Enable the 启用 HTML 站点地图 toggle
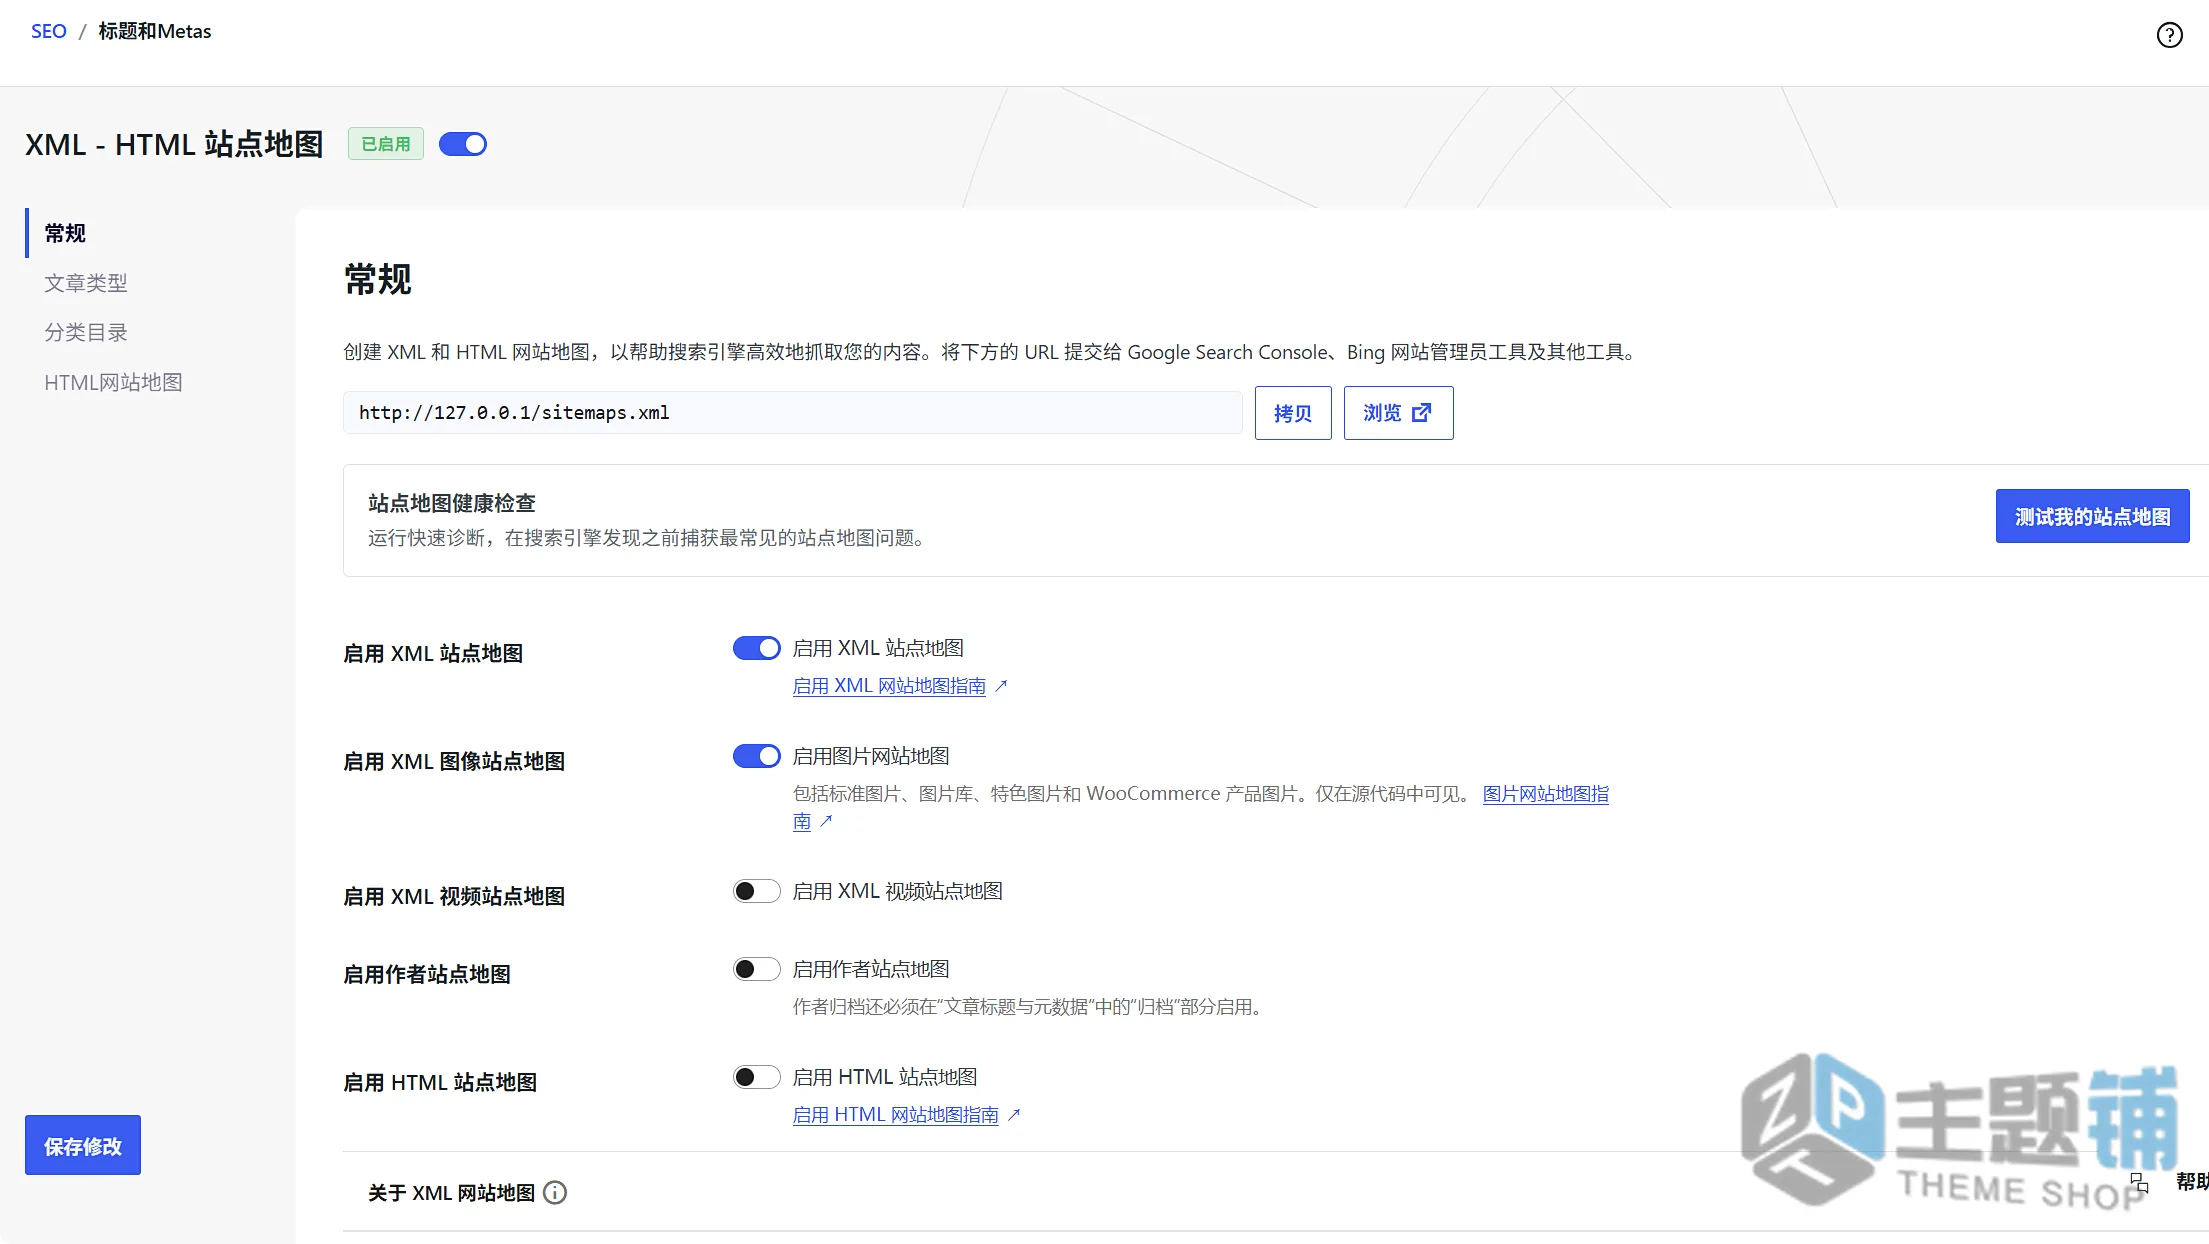2209x1244 pixels. point(756,1077)
